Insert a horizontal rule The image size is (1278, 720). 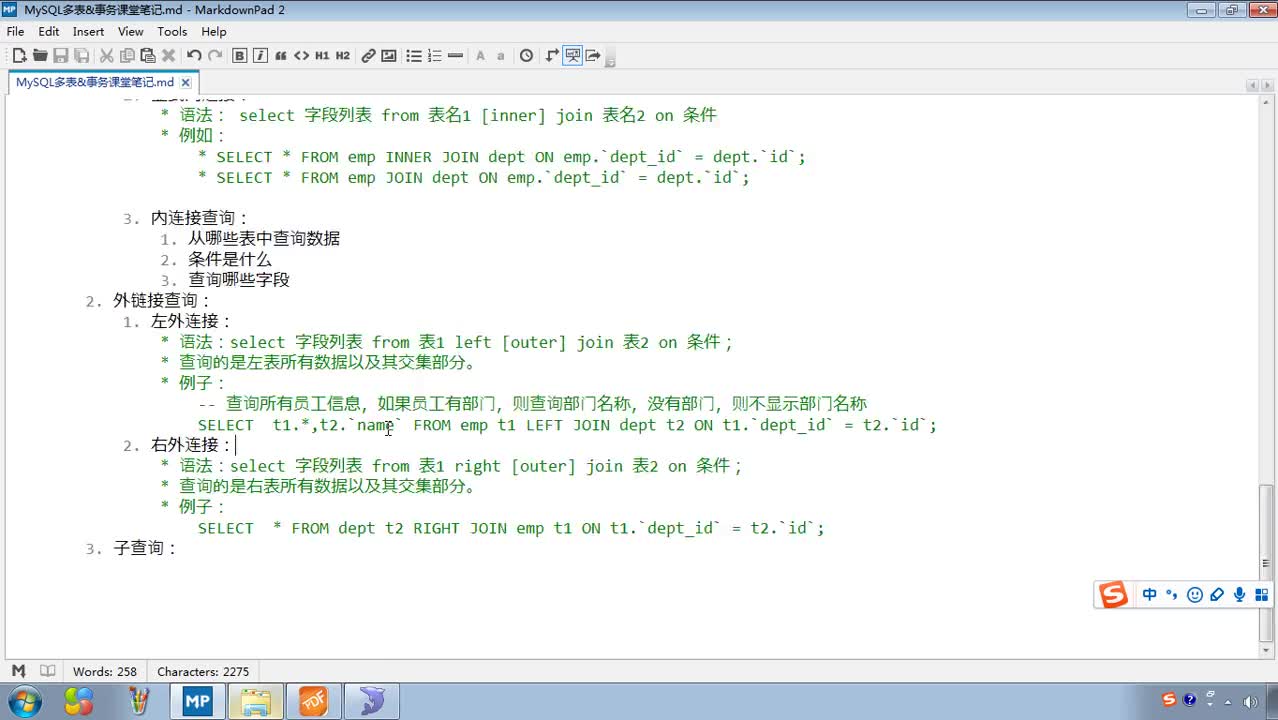point(456,56)
